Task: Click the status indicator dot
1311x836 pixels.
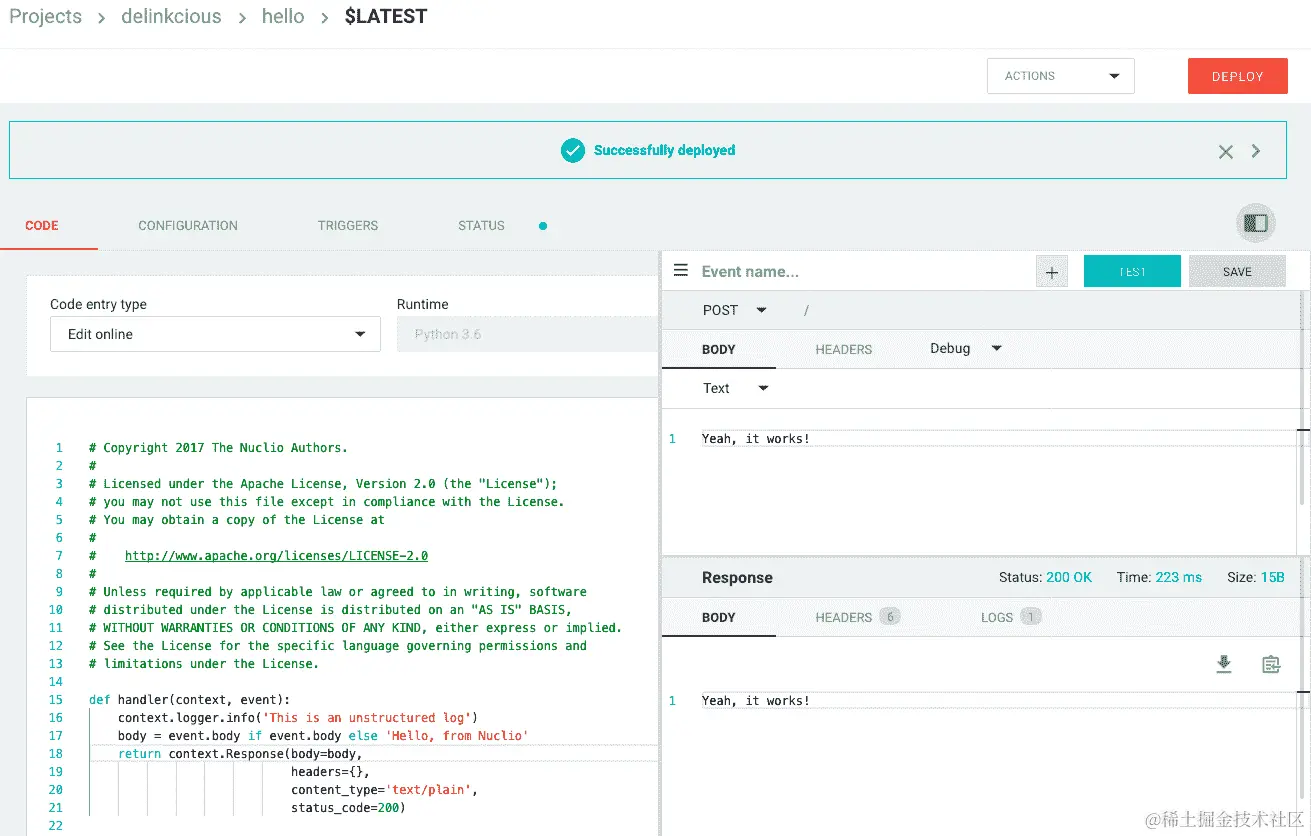Action: tap(543, 226)
